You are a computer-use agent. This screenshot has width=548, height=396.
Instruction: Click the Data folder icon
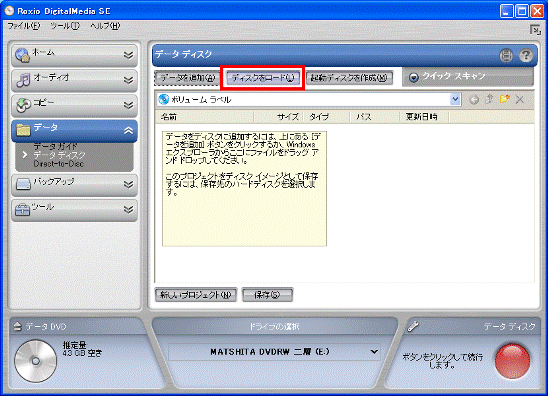tap(23, 130)
